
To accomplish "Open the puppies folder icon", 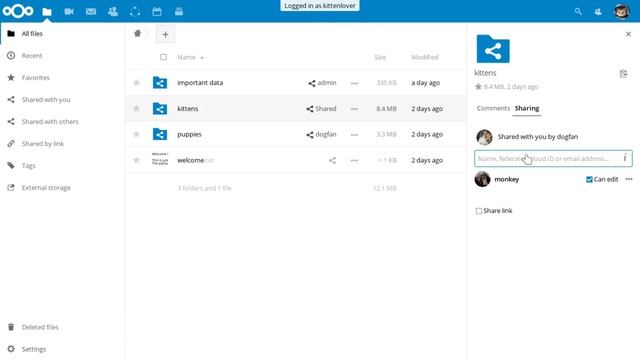I will pos(160,134).
